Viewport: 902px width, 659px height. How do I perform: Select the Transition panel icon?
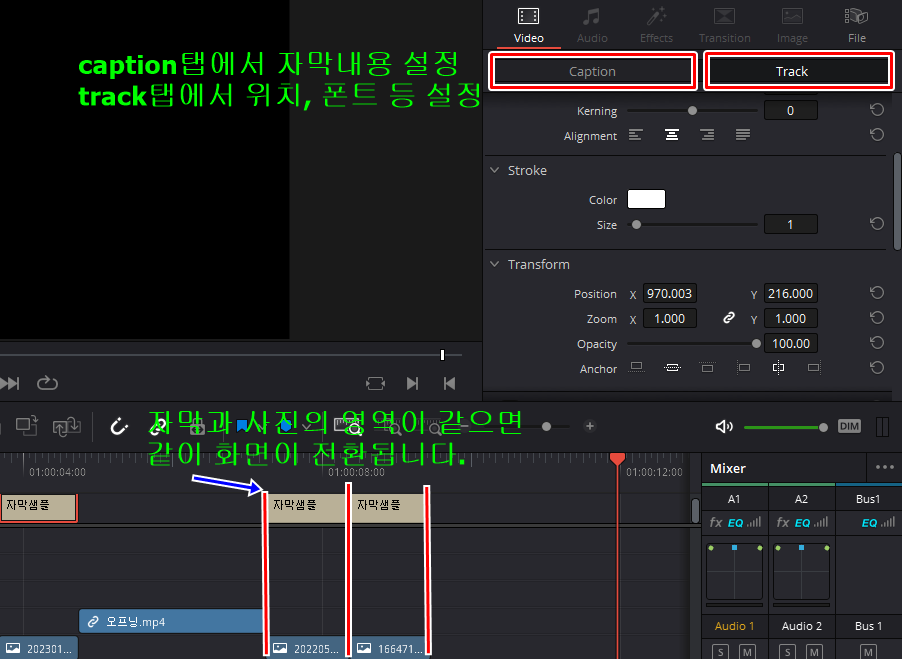click(724, 22)
